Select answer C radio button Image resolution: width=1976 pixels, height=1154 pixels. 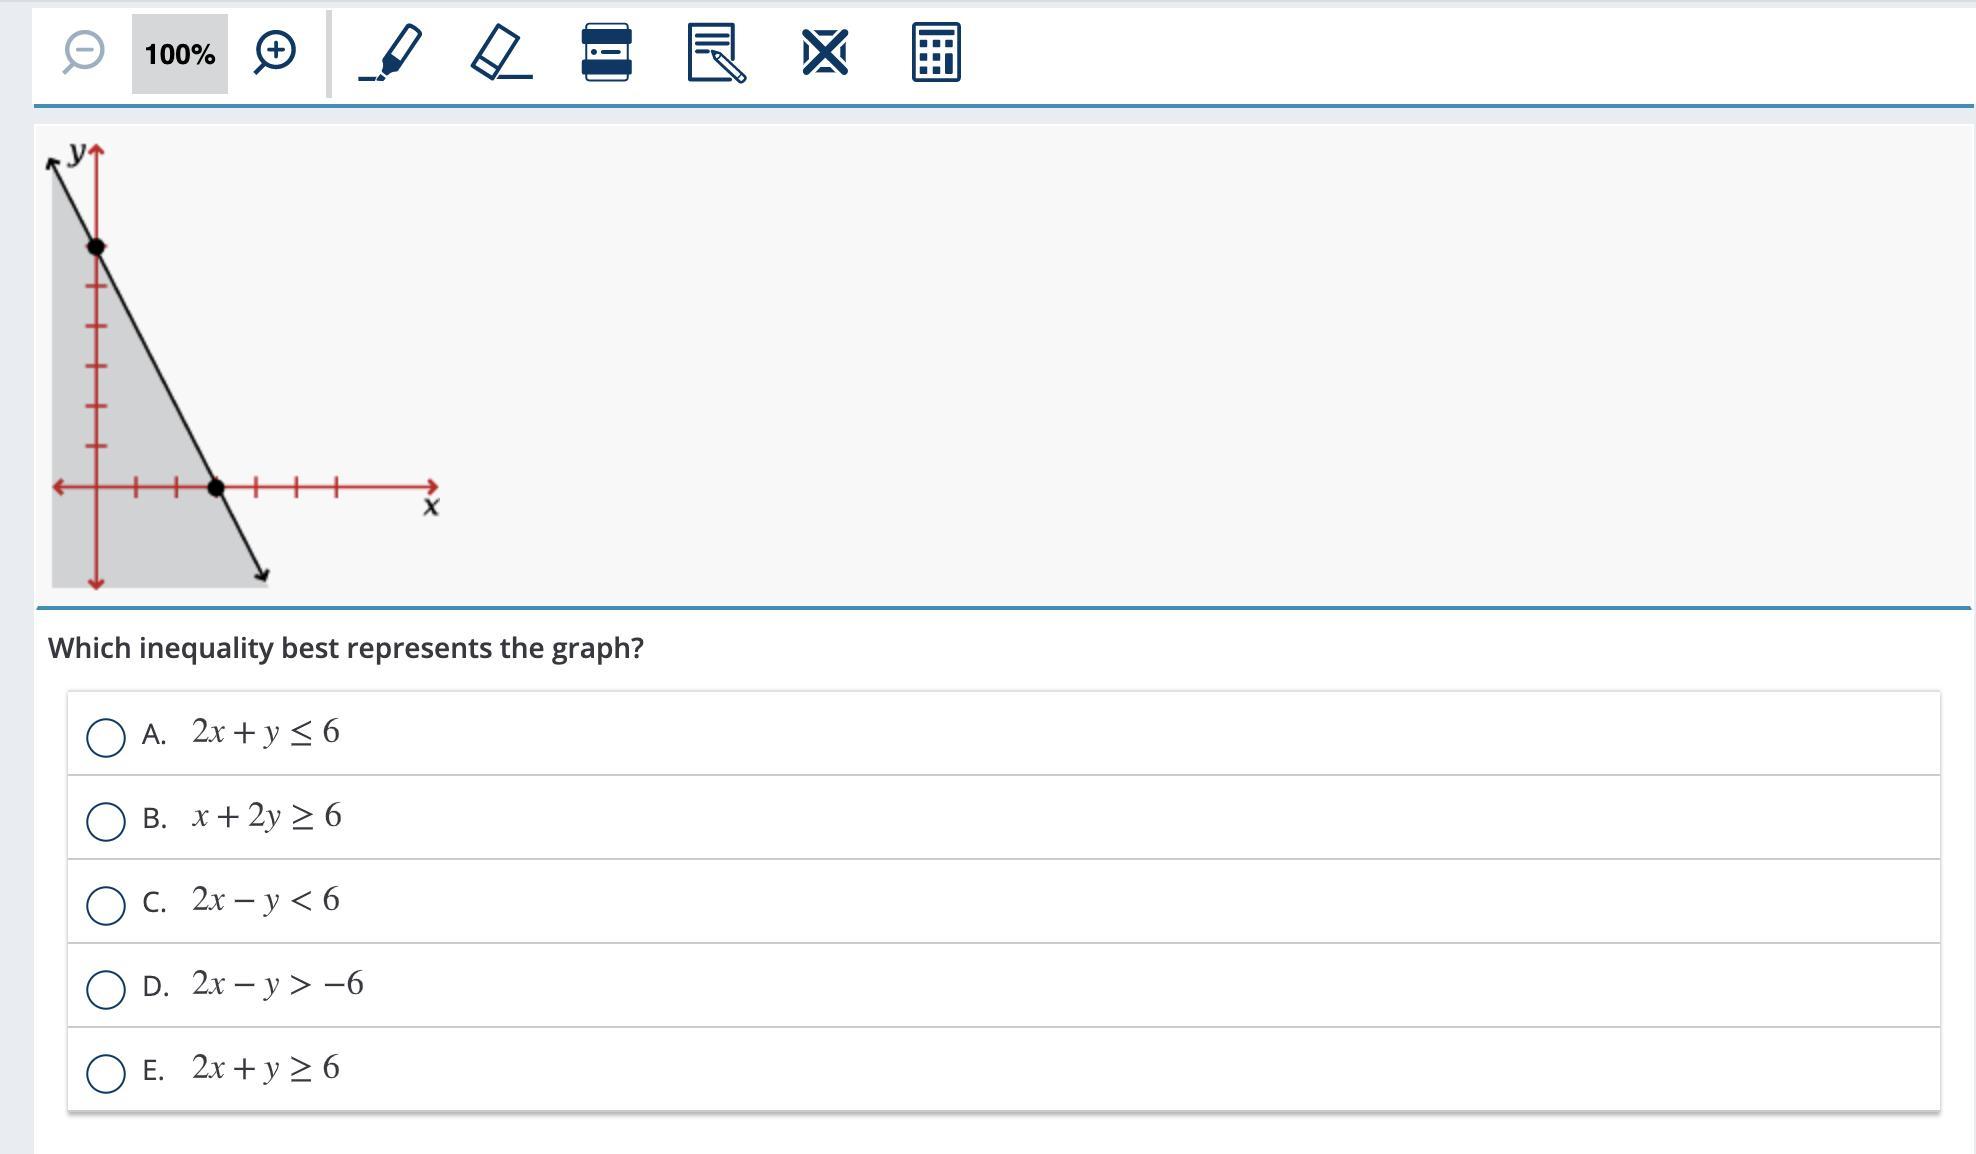coord(106,905)
